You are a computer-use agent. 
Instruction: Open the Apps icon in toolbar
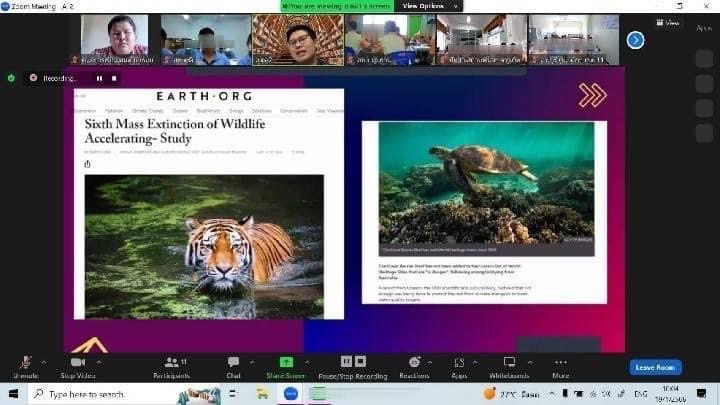(459, 364)
